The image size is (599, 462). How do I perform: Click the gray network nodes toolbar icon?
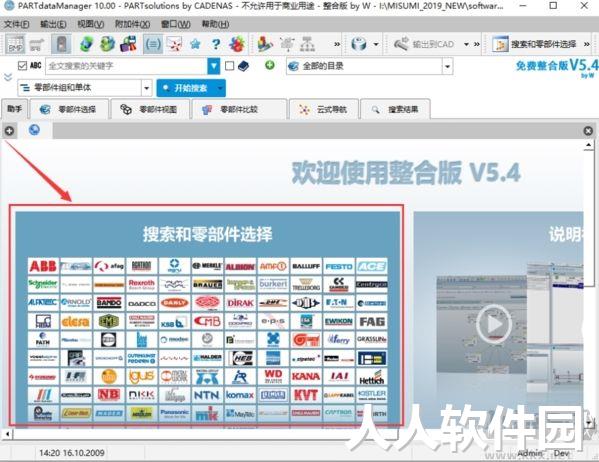287,44
